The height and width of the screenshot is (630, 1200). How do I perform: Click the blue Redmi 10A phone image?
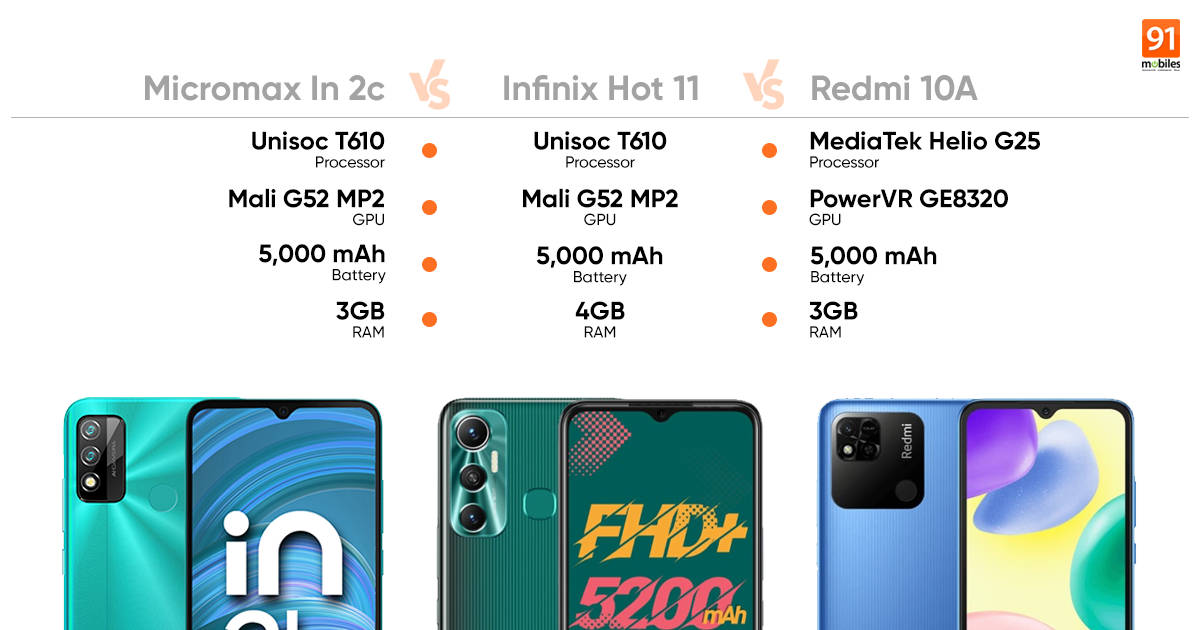tap(976, 514)
